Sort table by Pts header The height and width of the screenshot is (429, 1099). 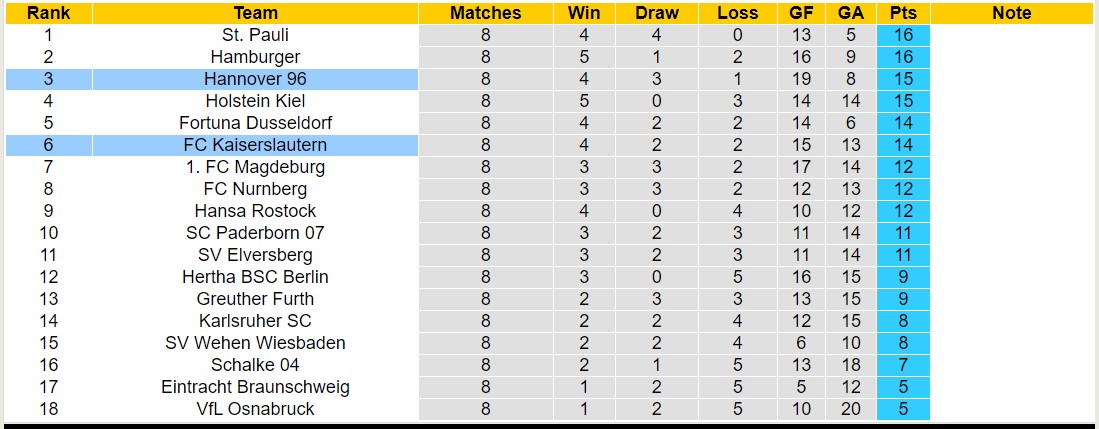pos(903,13)
